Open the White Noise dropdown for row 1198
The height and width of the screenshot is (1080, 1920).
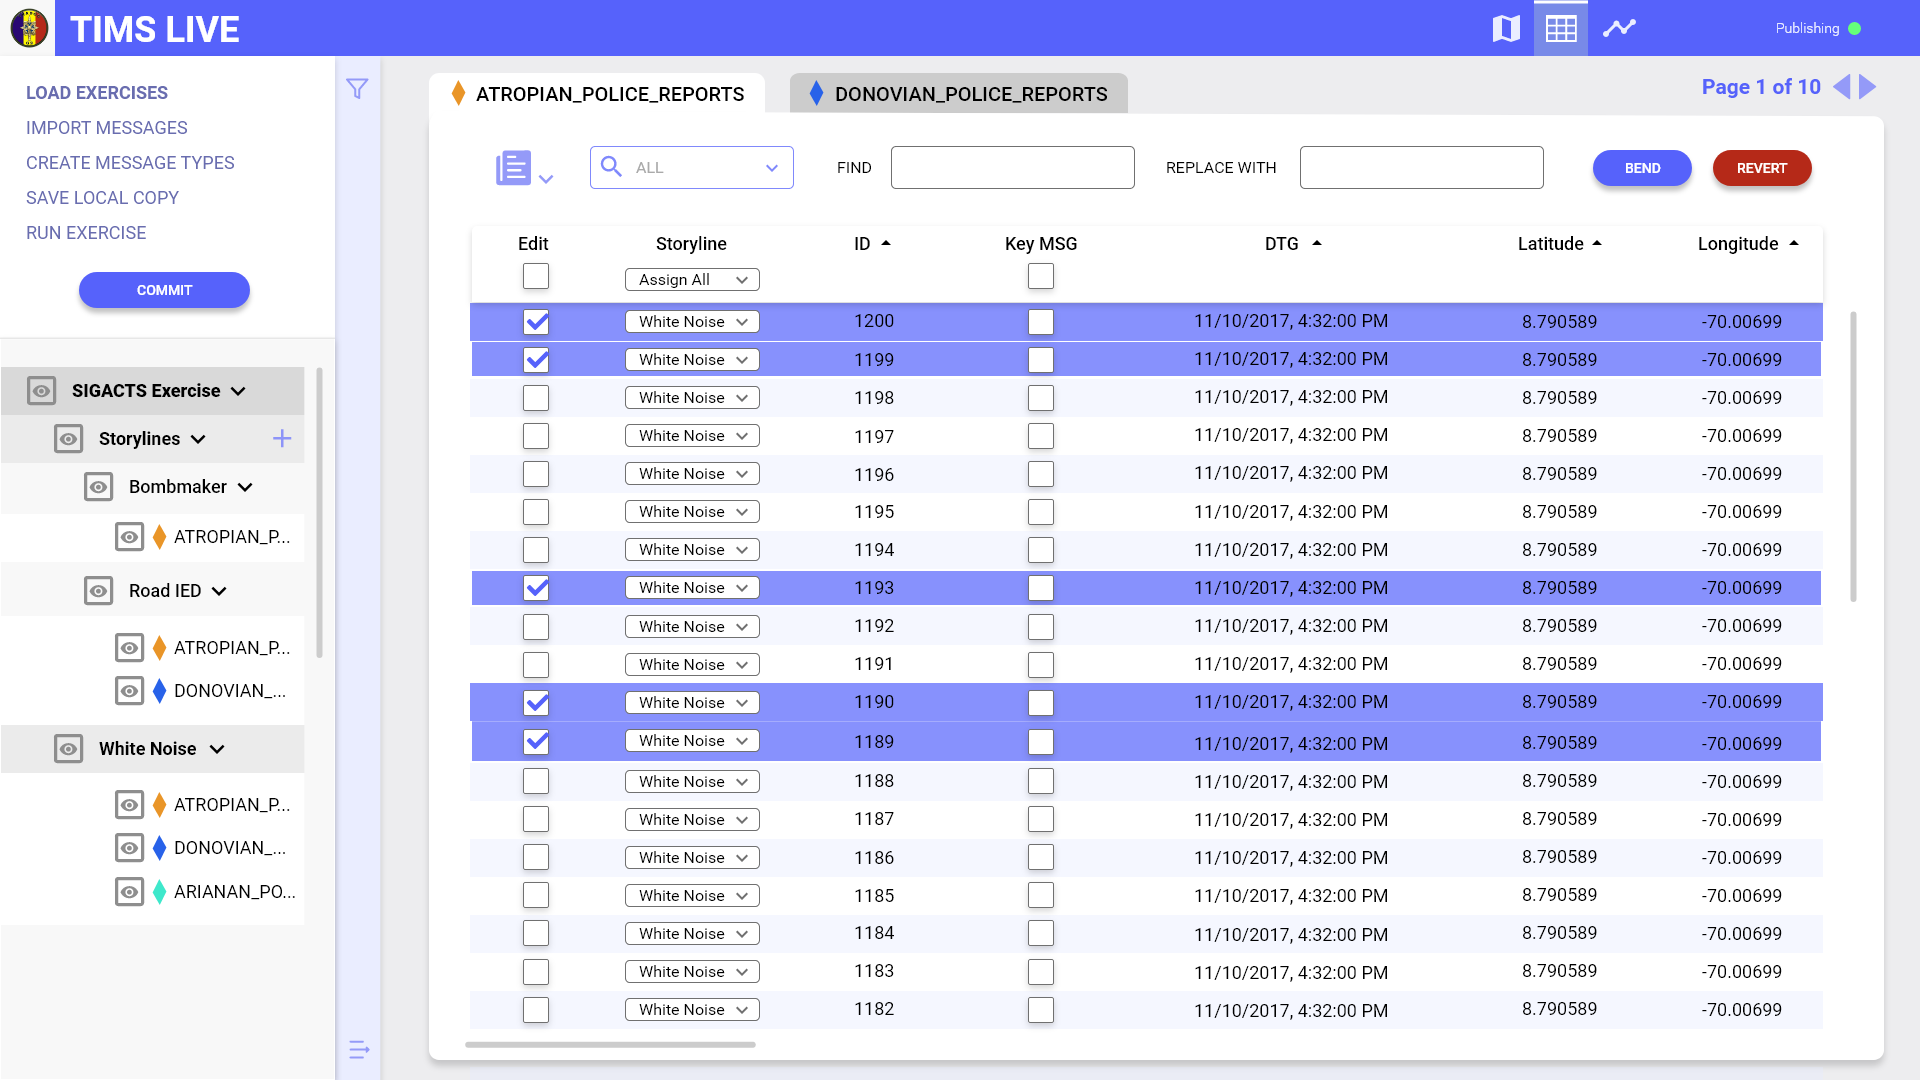click(x=692, y=397)
